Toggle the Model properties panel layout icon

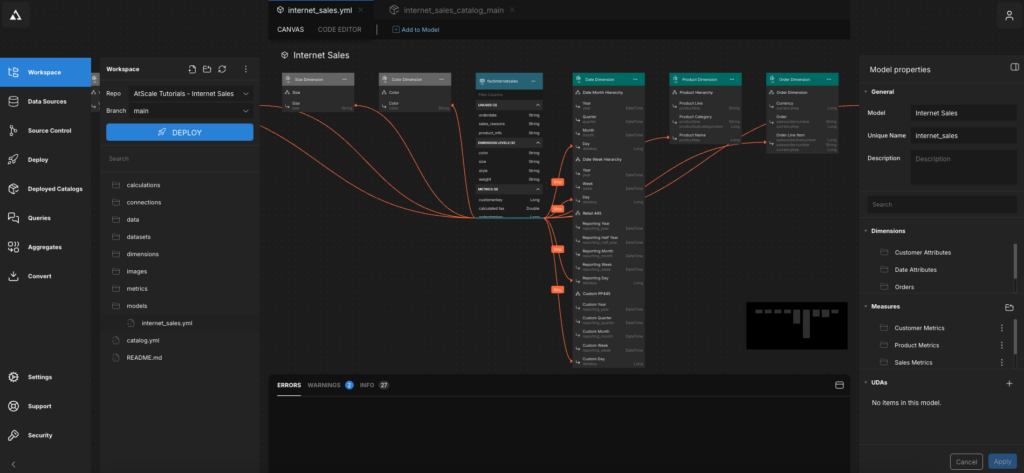[1015, 66]
